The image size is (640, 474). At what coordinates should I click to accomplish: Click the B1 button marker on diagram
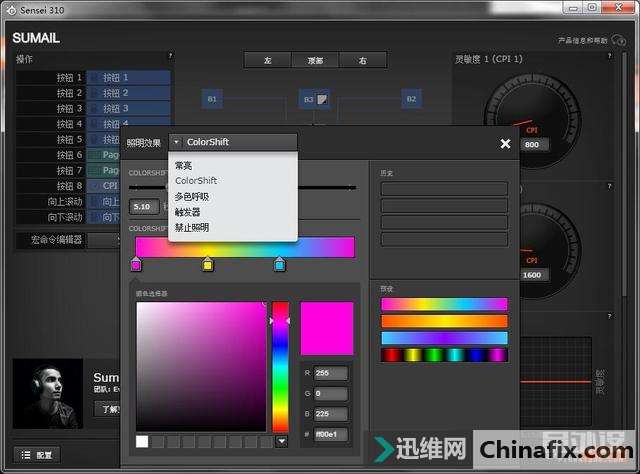(x=212, y=99)
